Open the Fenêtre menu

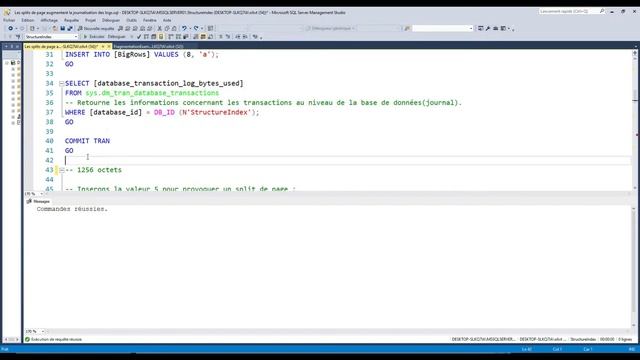[x=150, y=20]
